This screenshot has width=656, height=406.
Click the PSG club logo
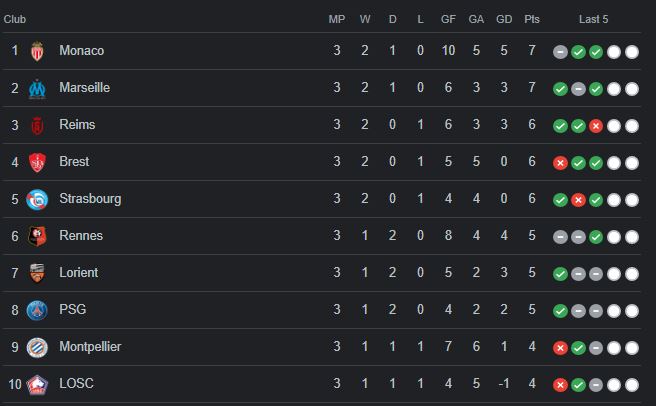(37, 311)
